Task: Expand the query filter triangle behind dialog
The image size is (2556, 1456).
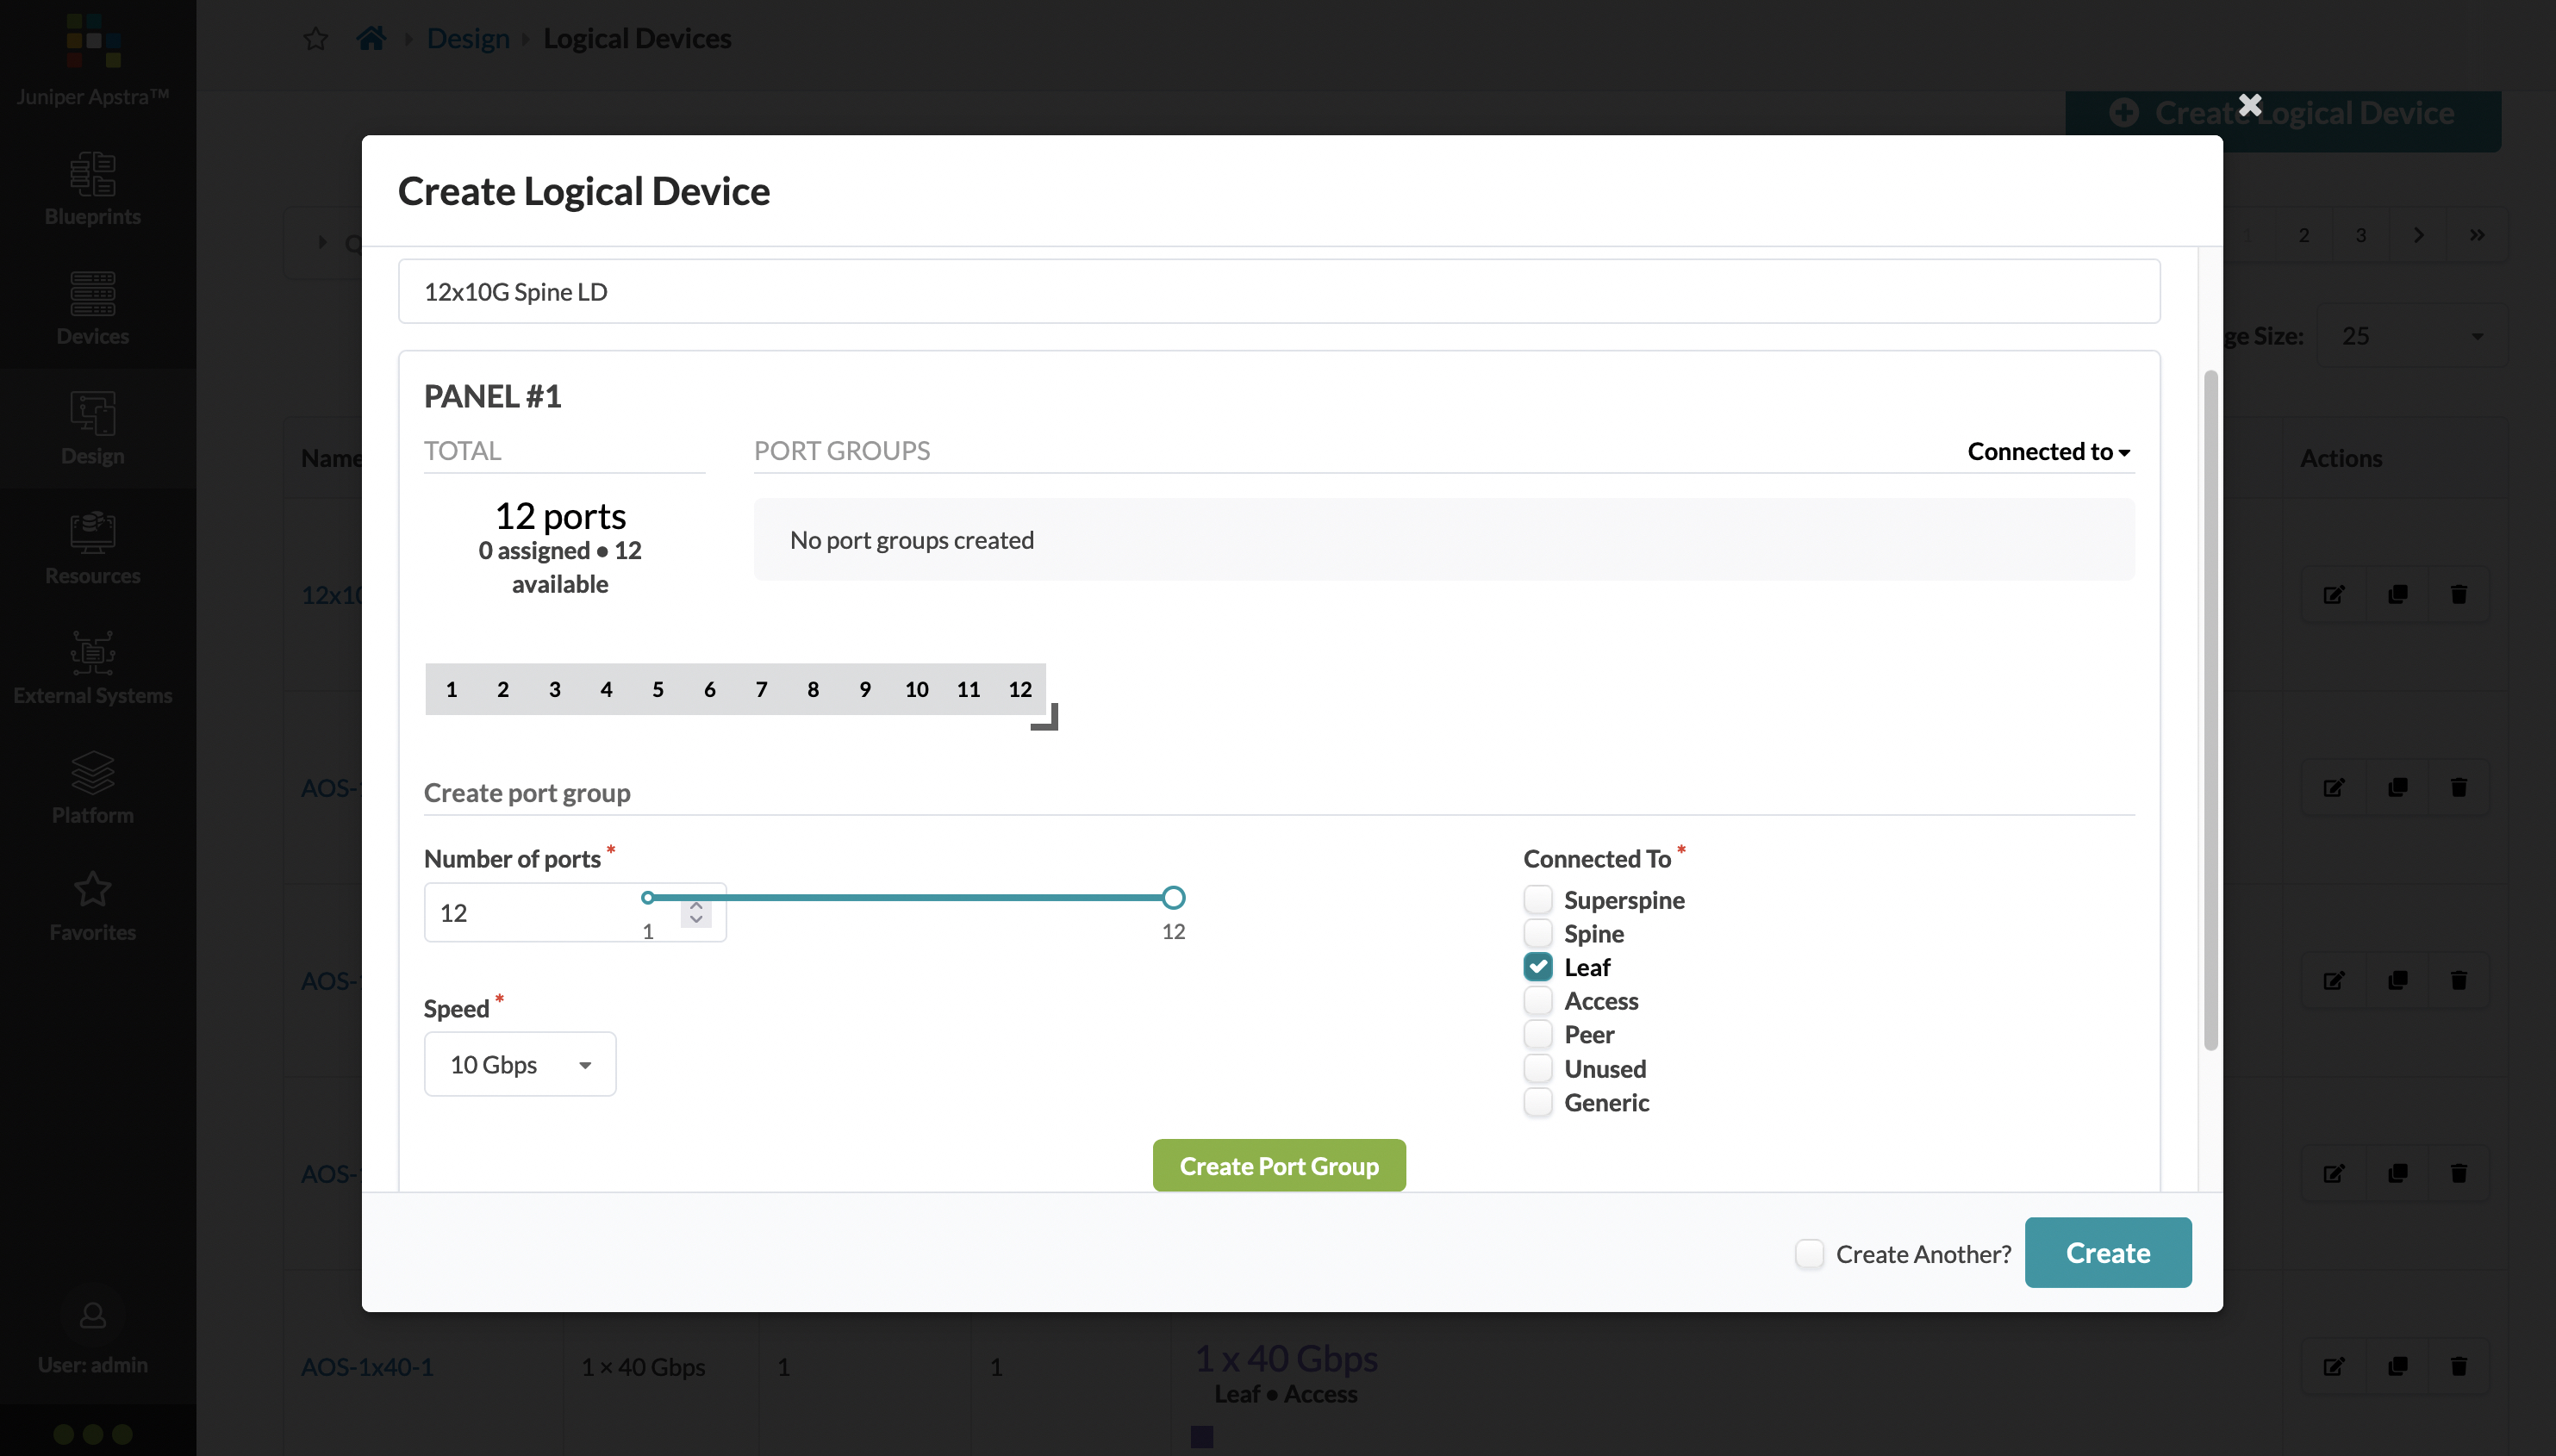Action: [x=322, y=242]
